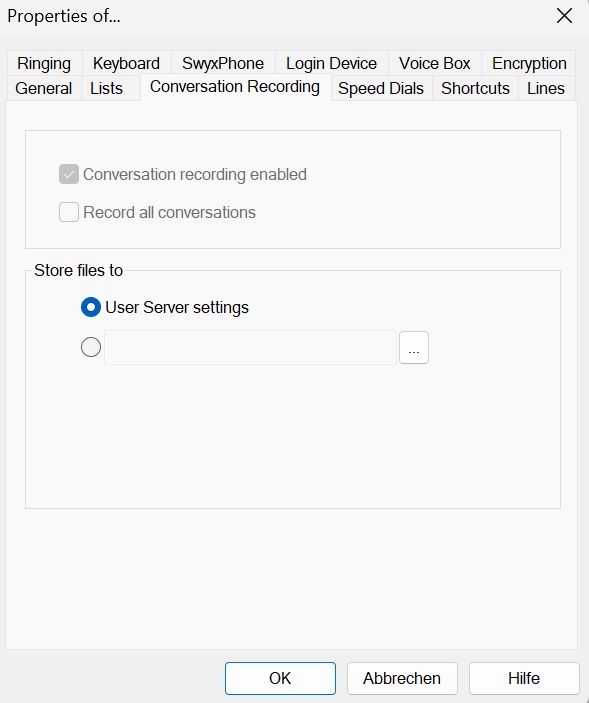The width and height of the screenshot is (589, 703).
Task: Select the Login Device tab
Action: coord(331,63)
